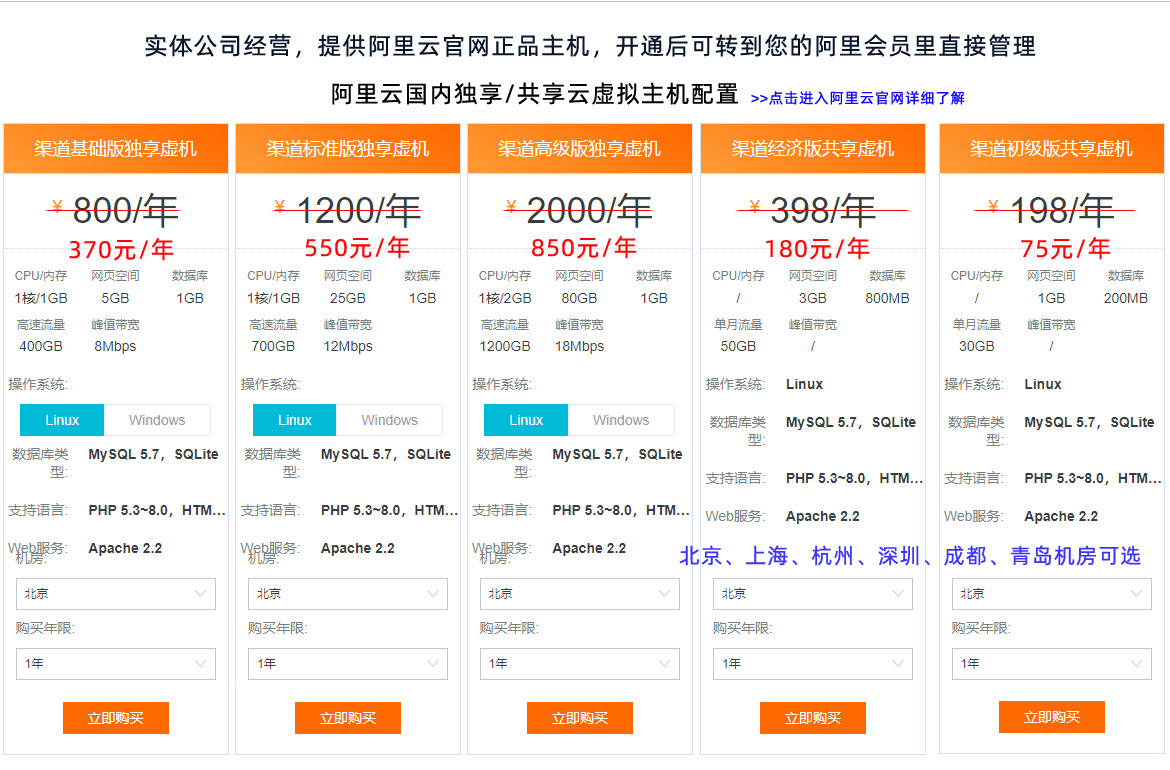Open the Aliyun official site details link

click(x=857, y=98)
